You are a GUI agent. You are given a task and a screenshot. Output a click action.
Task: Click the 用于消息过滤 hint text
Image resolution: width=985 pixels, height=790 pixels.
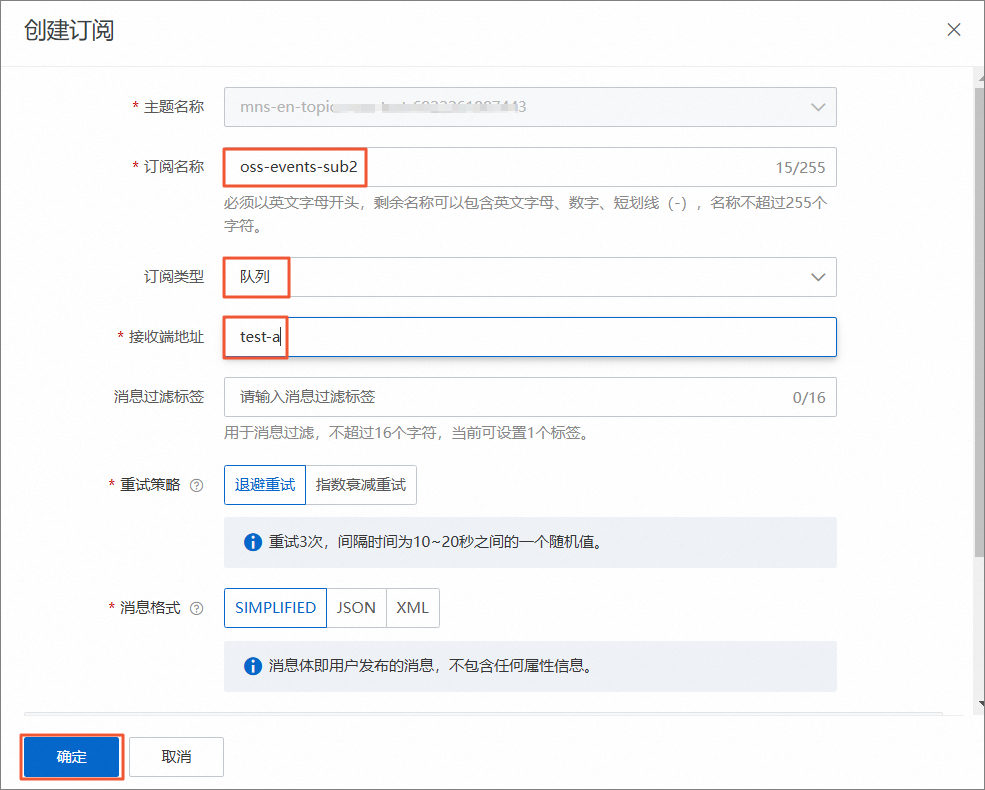(408, 433)
